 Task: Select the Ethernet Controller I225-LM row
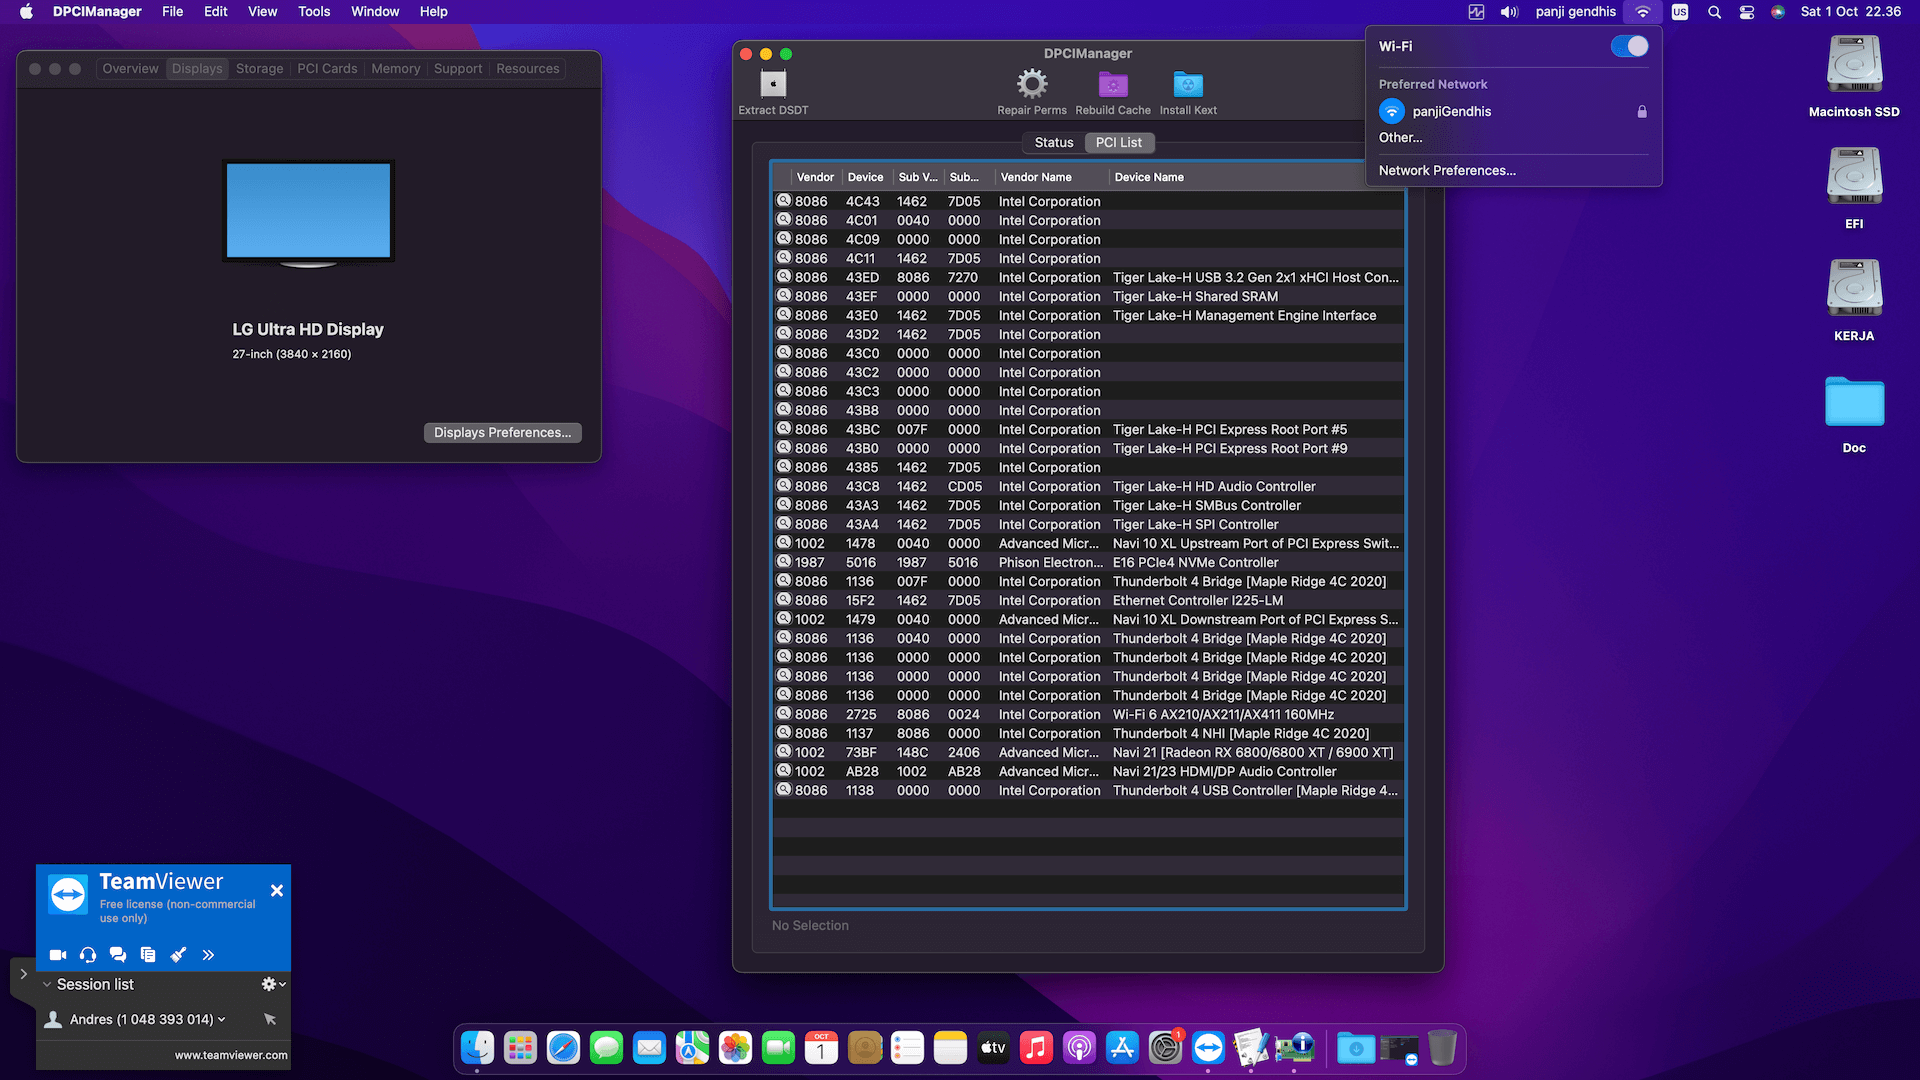(1089, 600)
